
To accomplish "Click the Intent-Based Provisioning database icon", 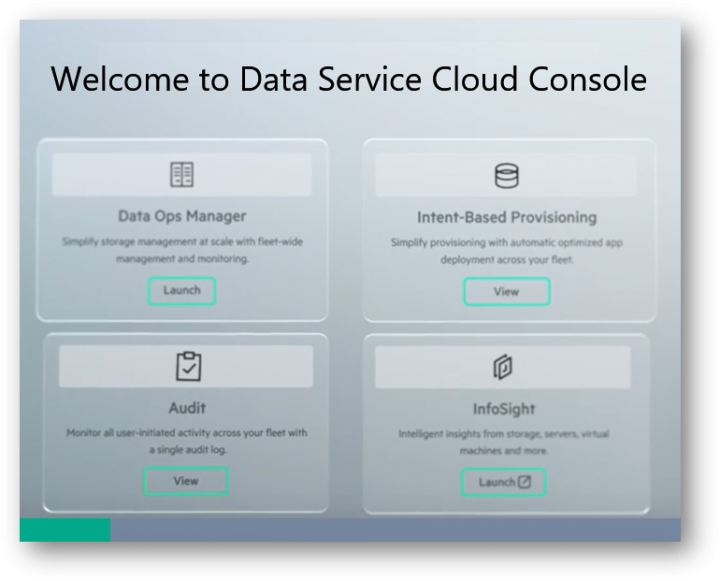I will tap(506, 176).
